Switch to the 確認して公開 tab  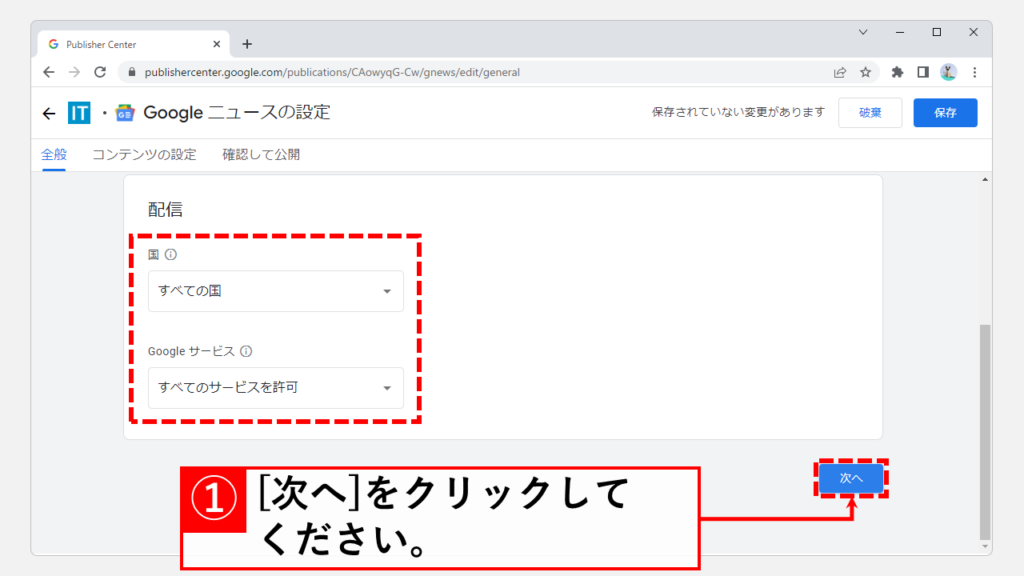[261, 155]
